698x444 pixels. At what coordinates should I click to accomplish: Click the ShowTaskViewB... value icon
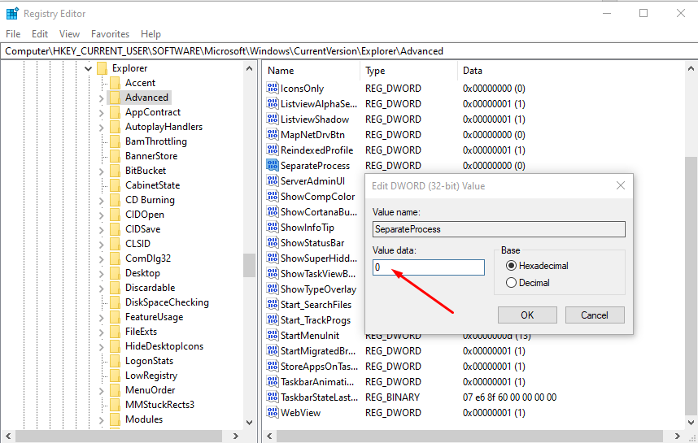(x=272, y=273)
